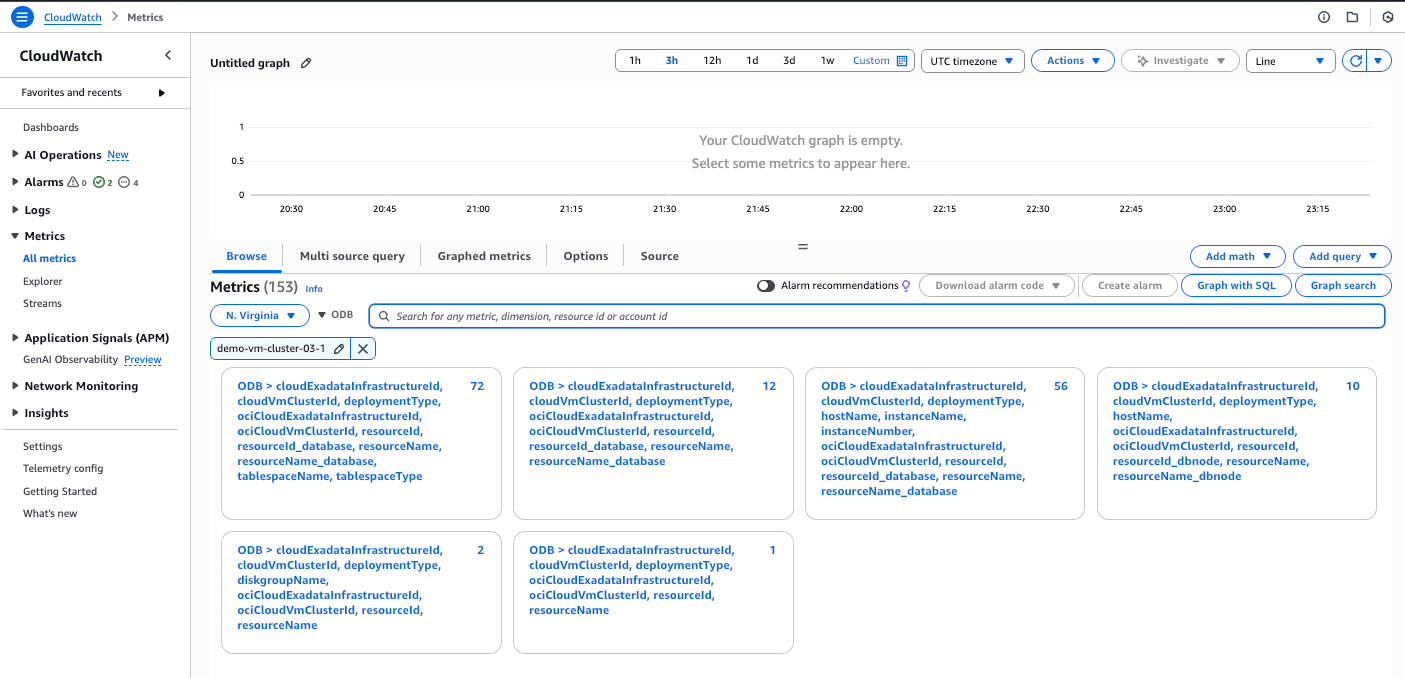
Task: Click the info icon in the top bar
Action: pos(1323,16)
